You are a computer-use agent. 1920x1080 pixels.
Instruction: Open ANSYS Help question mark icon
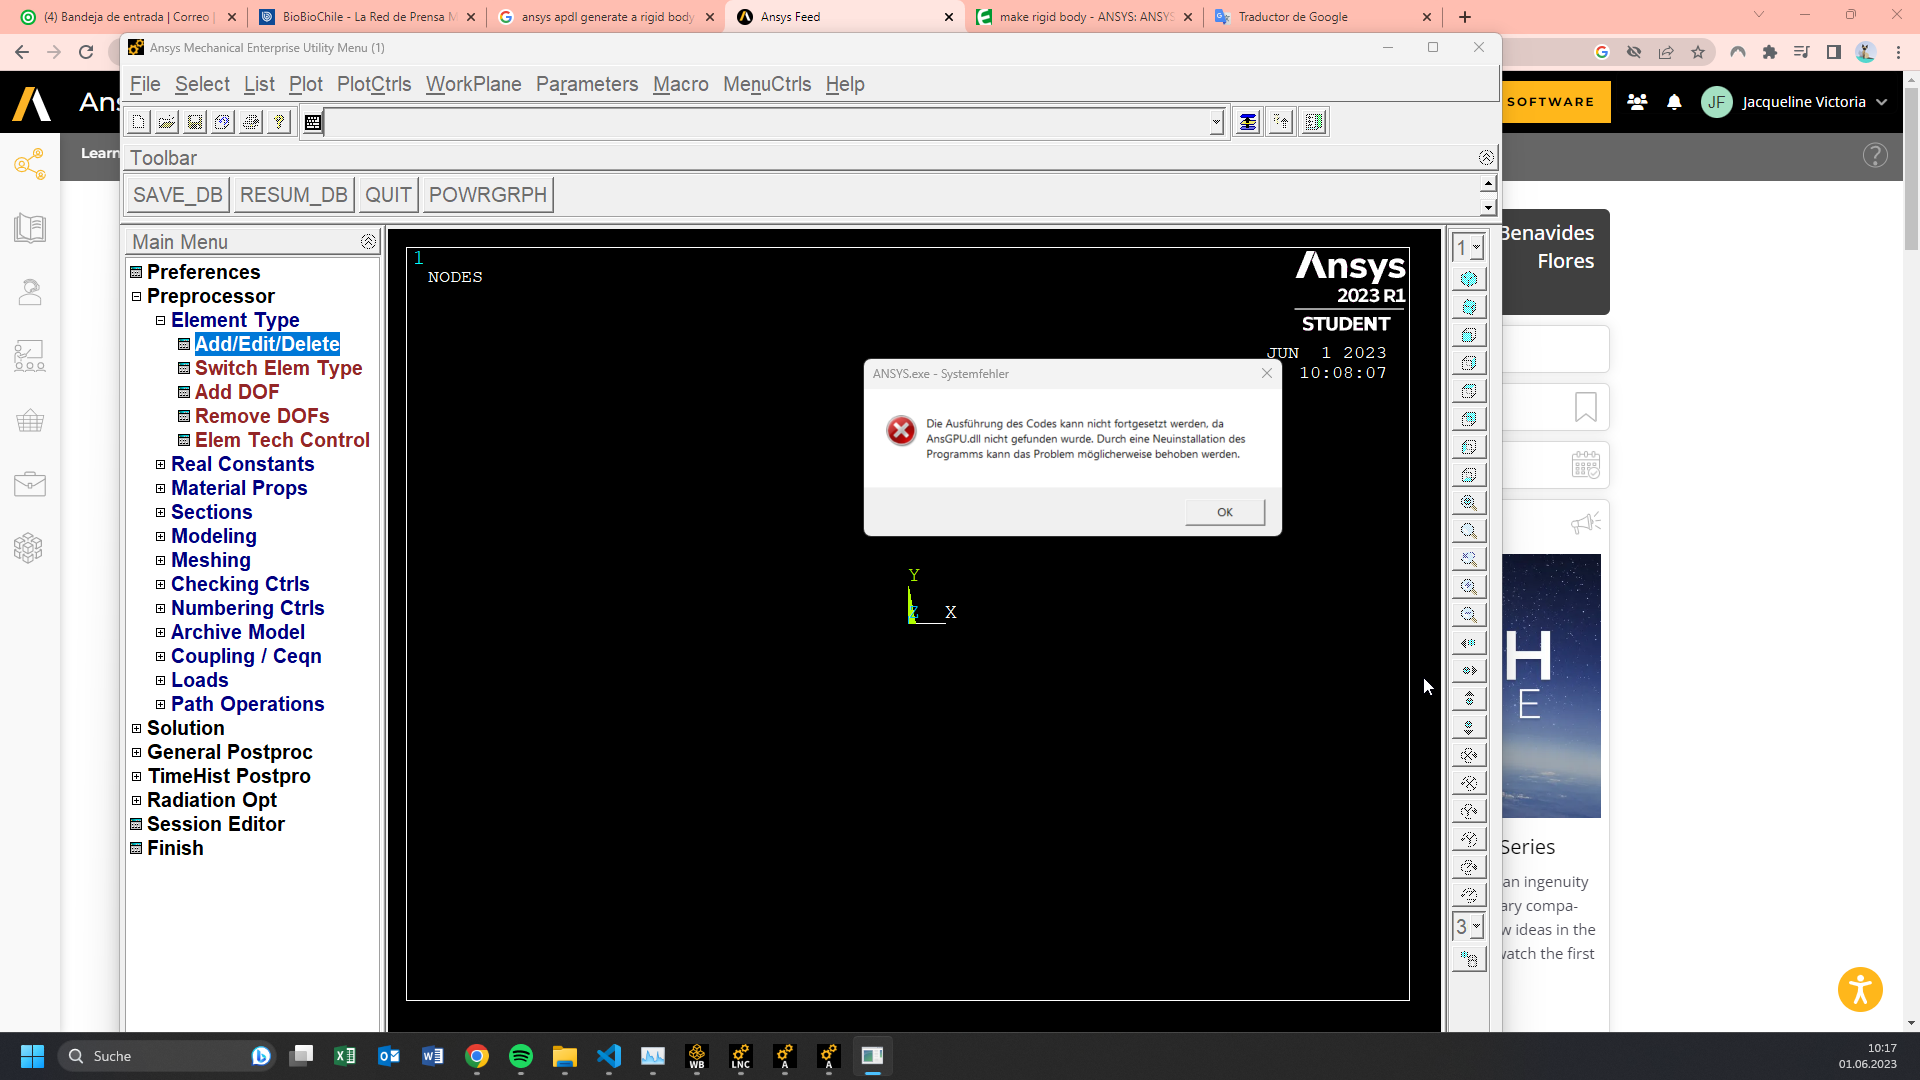point(279,122)
